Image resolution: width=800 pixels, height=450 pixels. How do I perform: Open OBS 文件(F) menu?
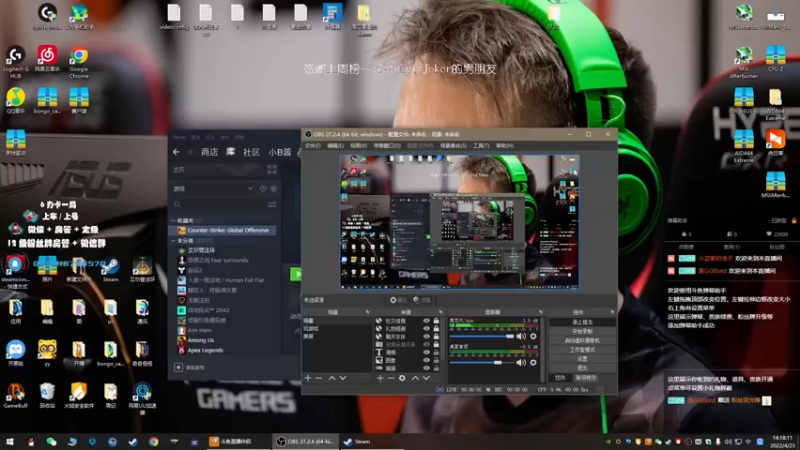click(313, 146)
